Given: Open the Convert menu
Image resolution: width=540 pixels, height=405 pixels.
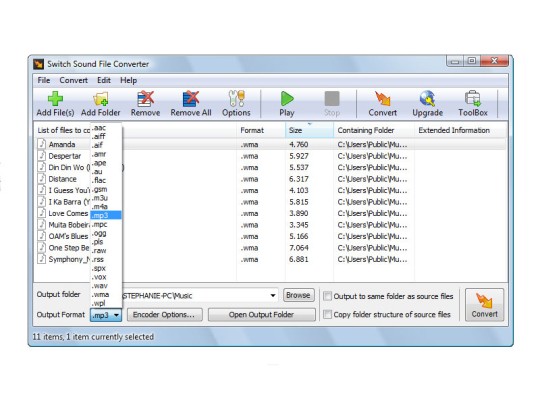Looking at the screenshot, I should click(73, 80).
